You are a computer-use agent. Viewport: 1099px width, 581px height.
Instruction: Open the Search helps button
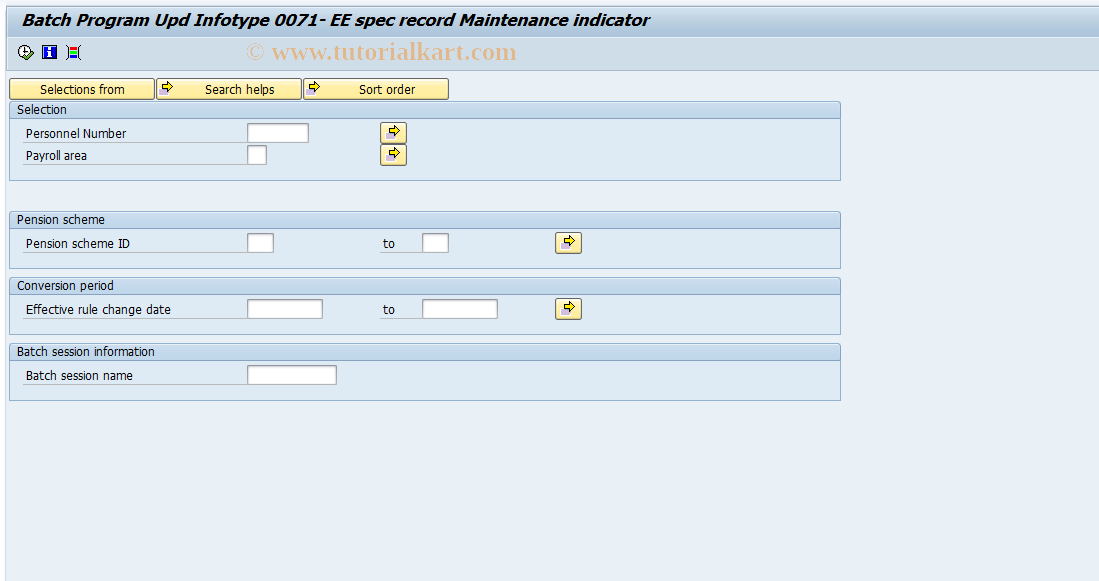pyautogui.click(x=228, y=89)
